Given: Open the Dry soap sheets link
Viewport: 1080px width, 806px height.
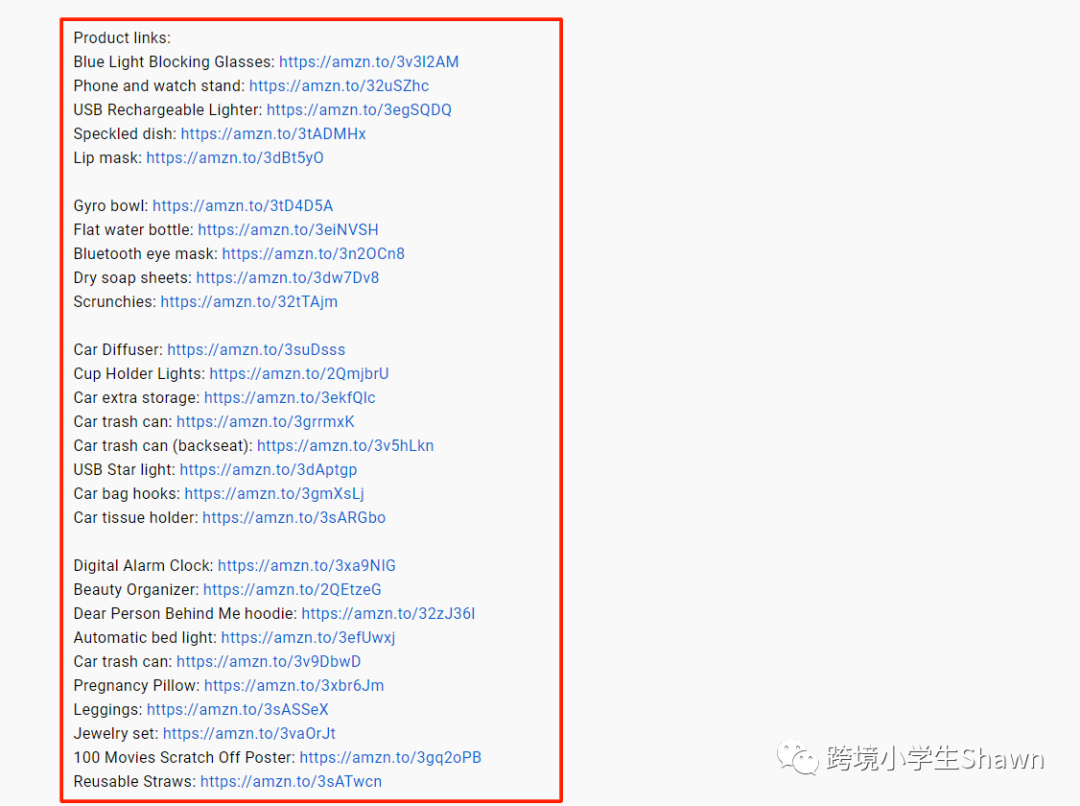Looking at the screenshot, I should coord(287,278).
